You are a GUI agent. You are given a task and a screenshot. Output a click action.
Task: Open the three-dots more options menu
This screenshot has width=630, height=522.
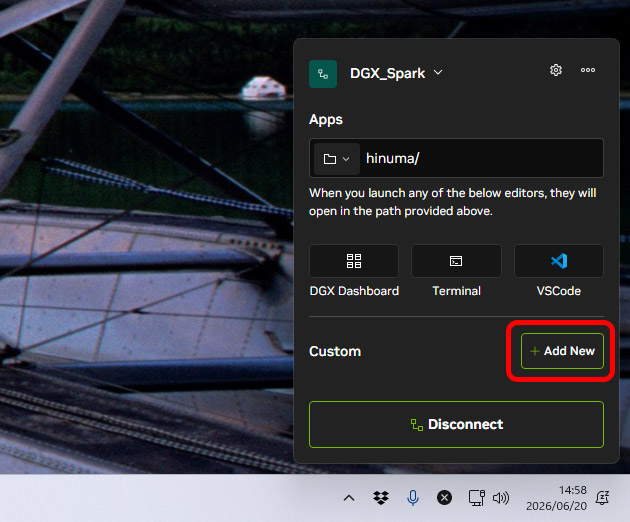(588, 70)
